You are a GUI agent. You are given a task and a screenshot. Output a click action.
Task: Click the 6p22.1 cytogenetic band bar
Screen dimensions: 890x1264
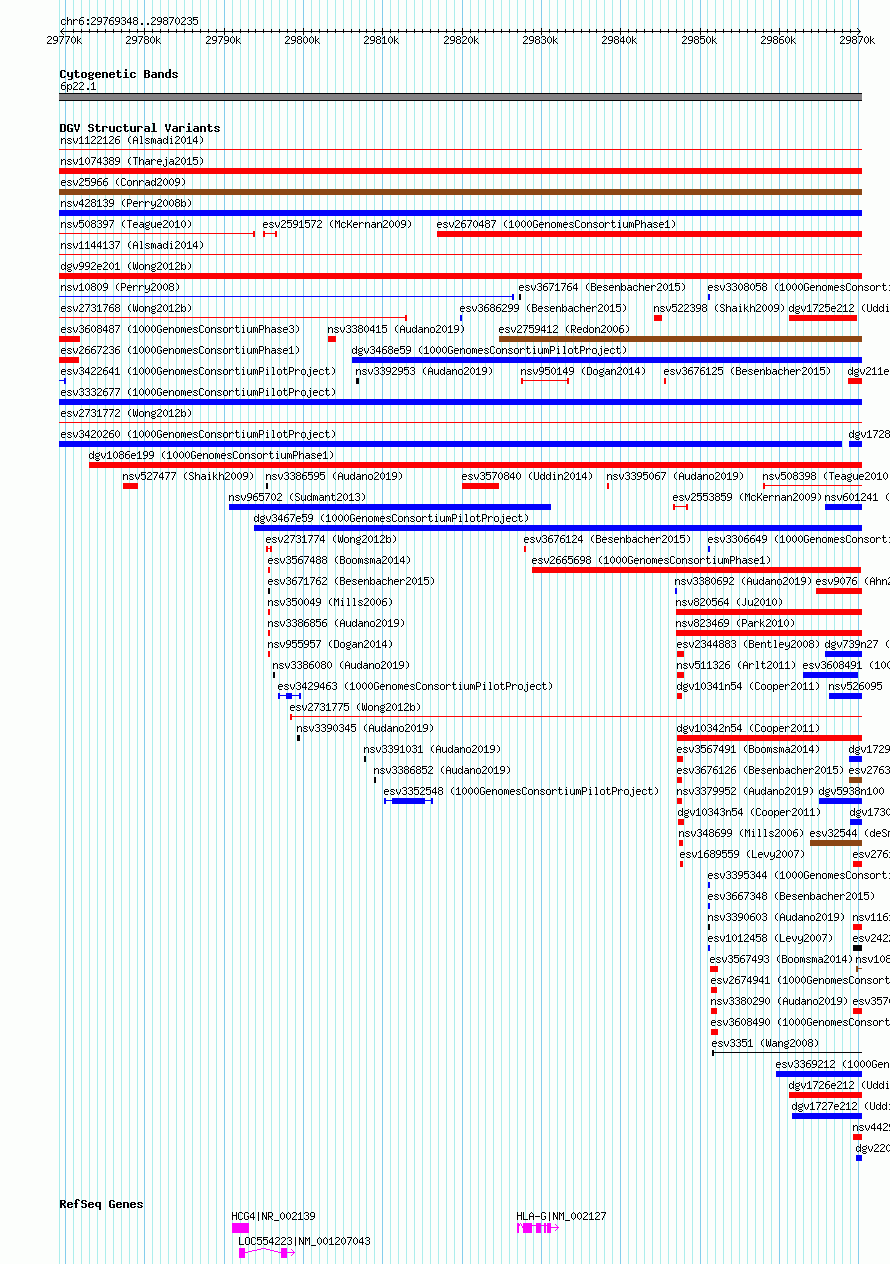[x=460, y=97]
